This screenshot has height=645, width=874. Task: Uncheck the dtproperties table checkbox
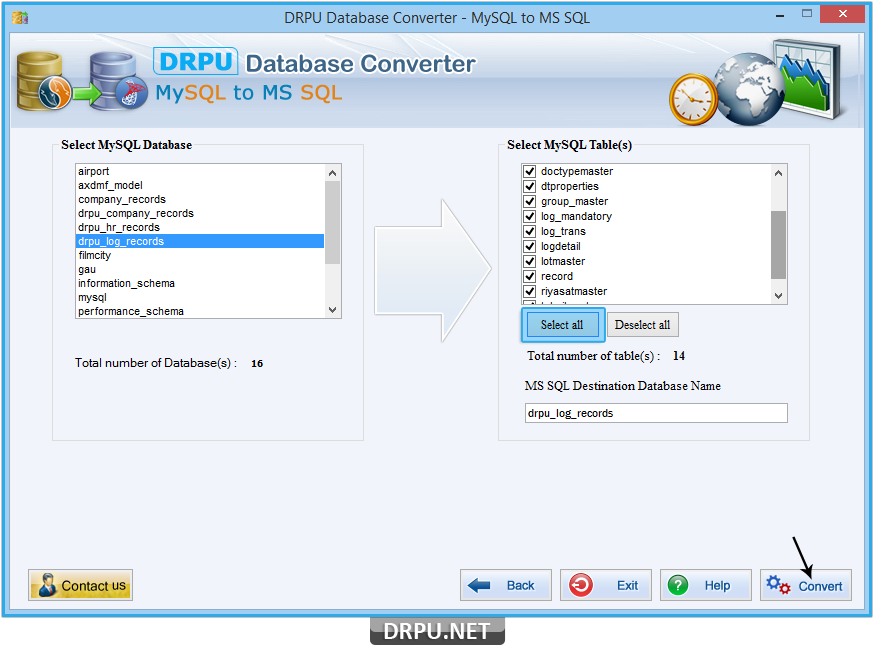[x=530, y=186]
